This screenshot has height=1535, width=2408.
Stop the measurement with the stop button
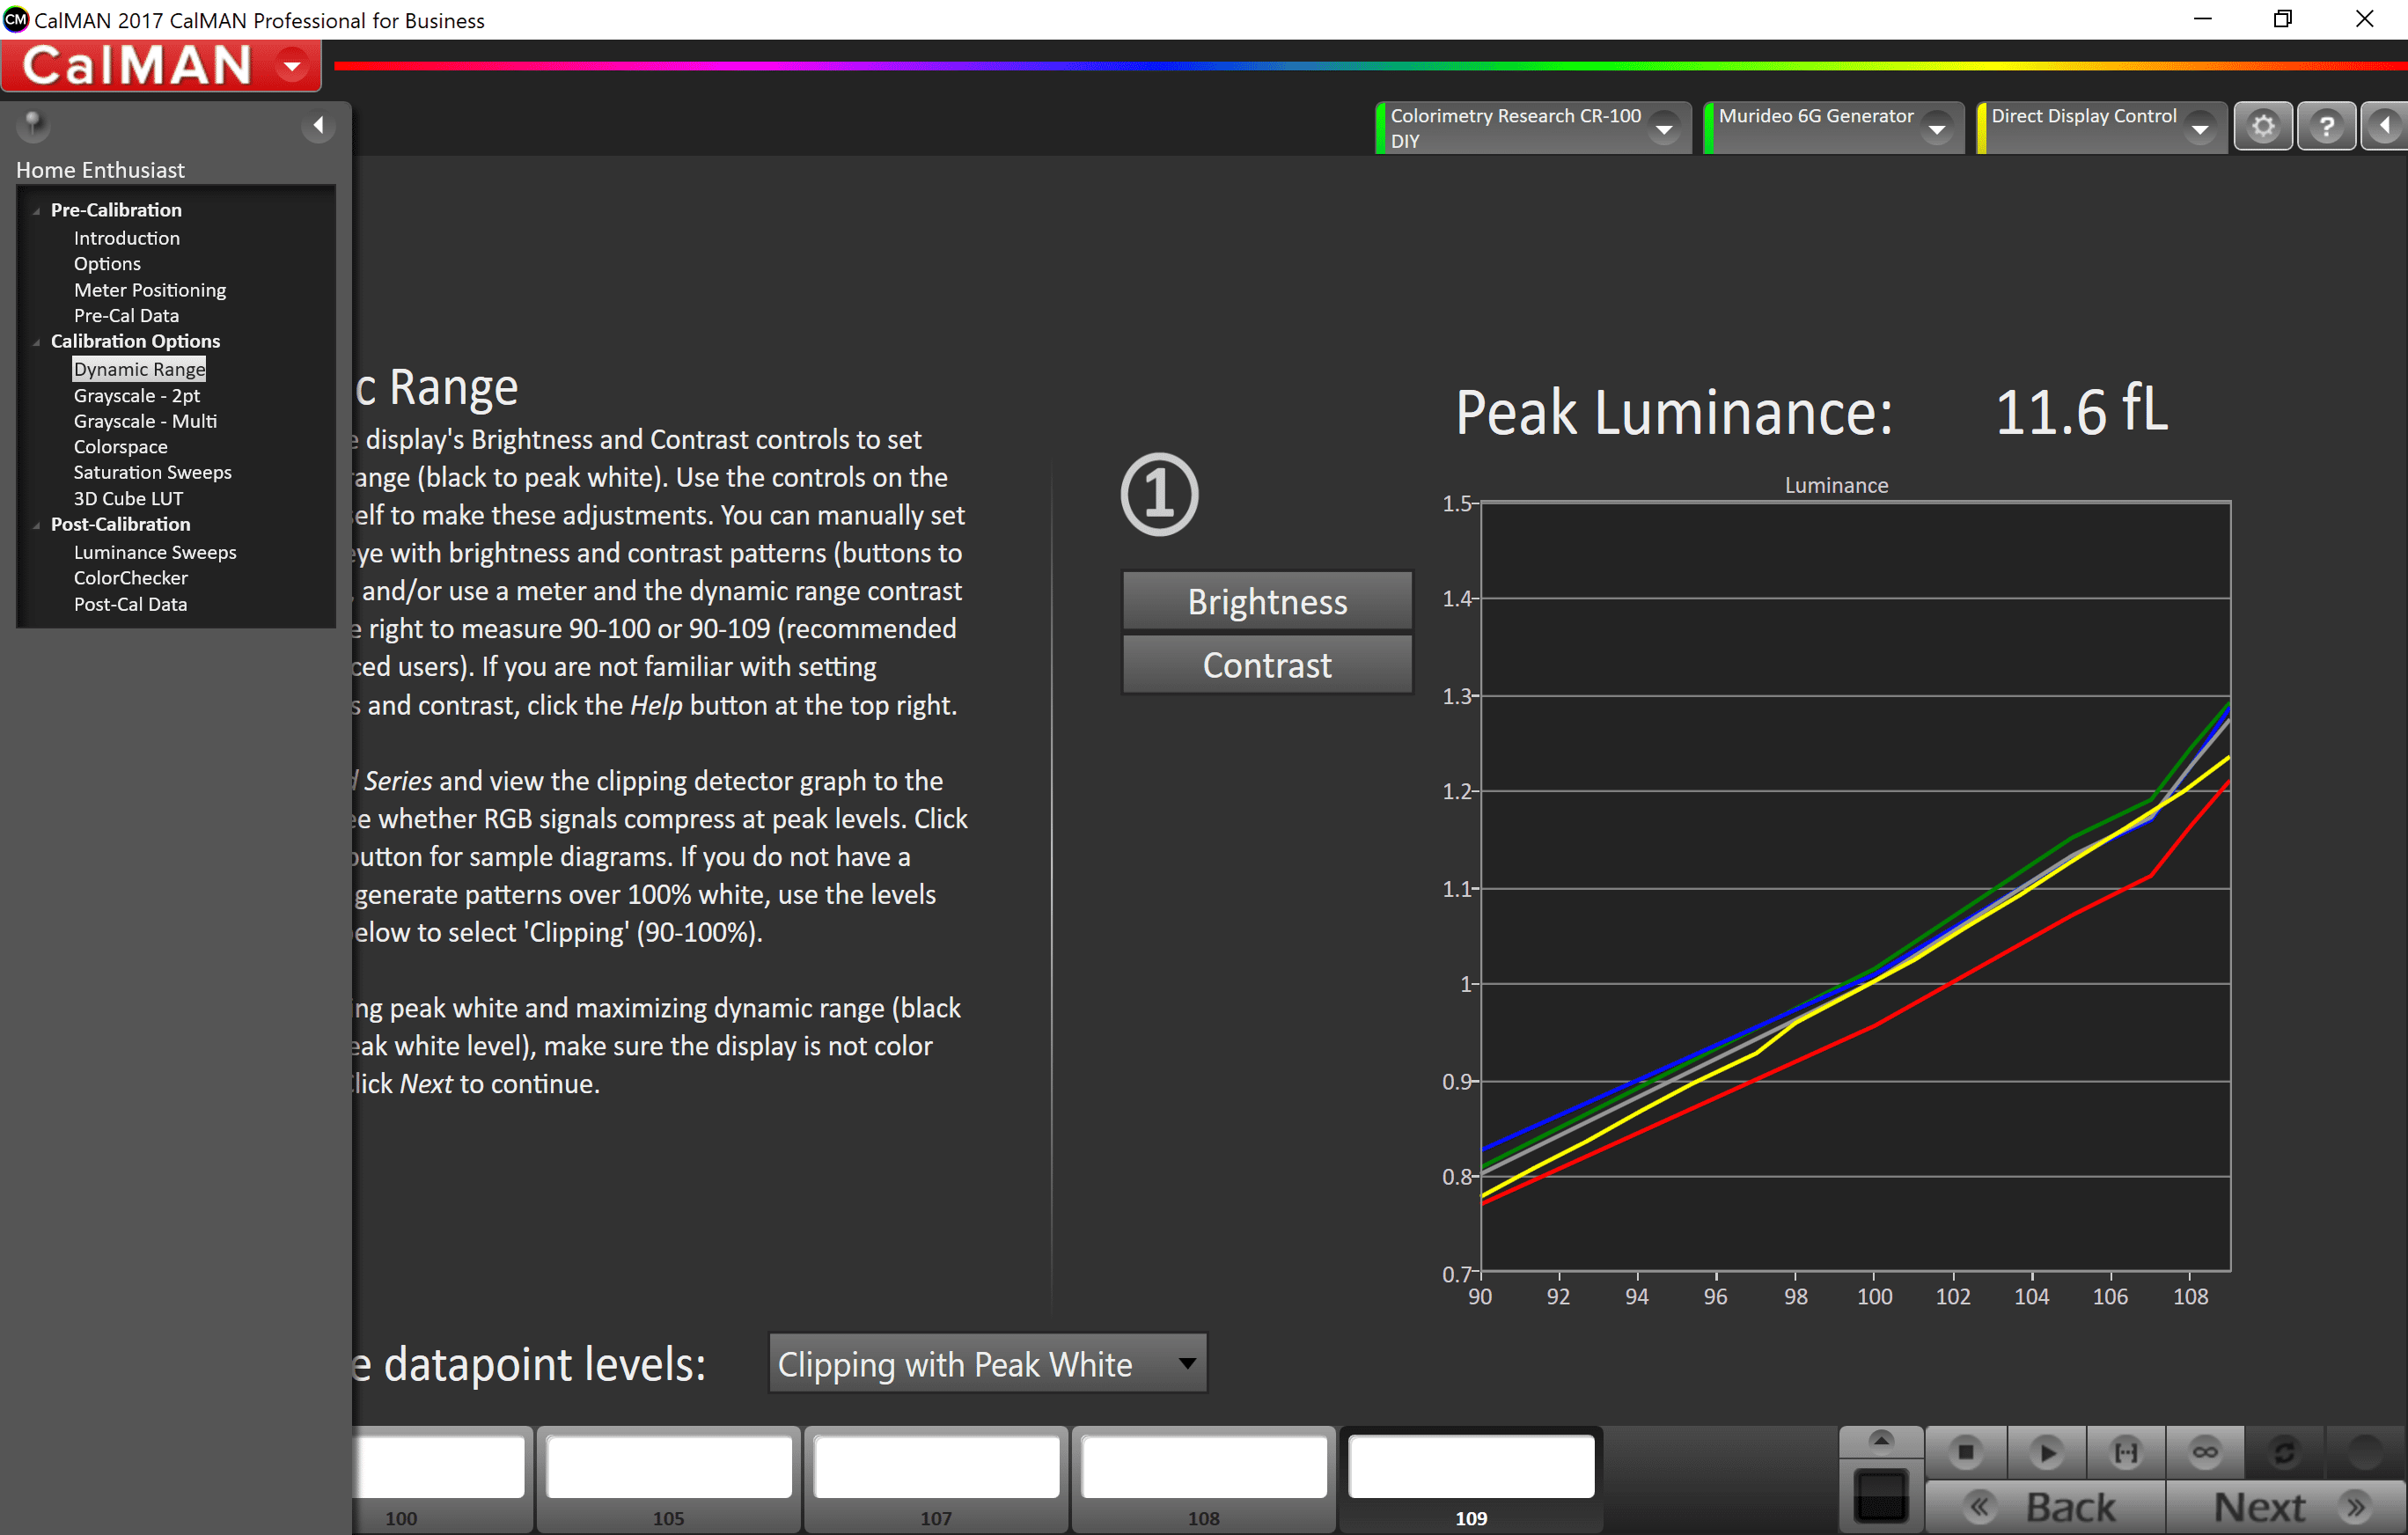[1966, 1453]
